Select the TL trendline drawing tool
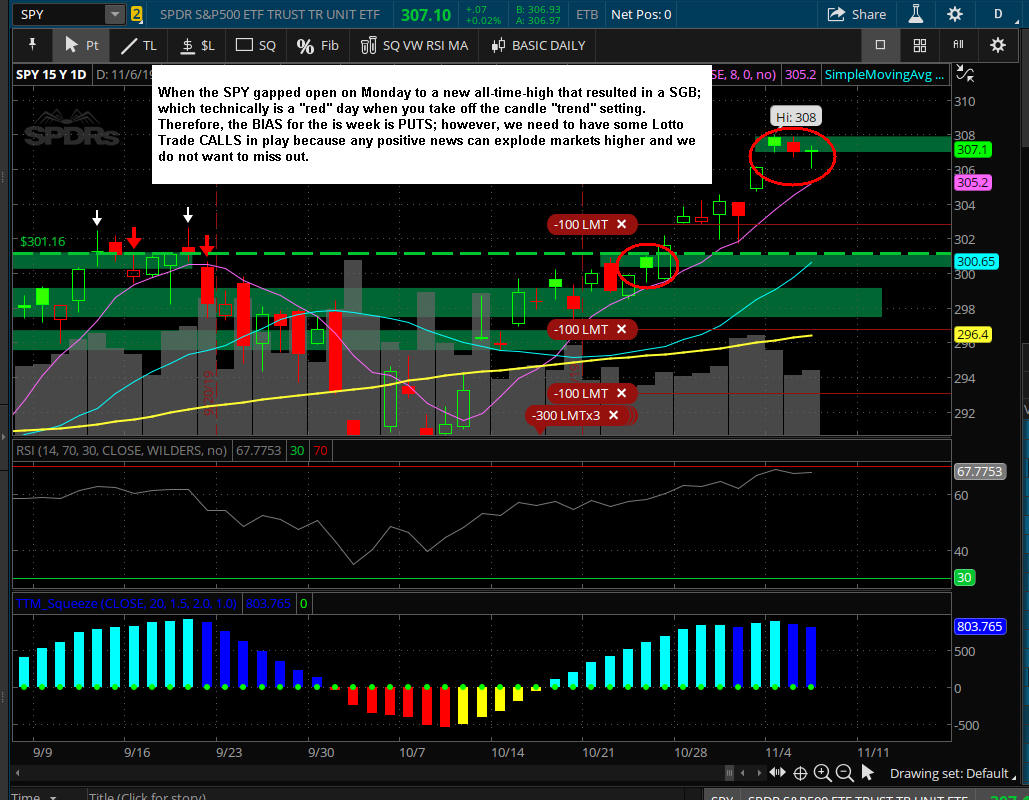Image resolution: width=1029 pixels, height=800 pixels. point(138,45)
